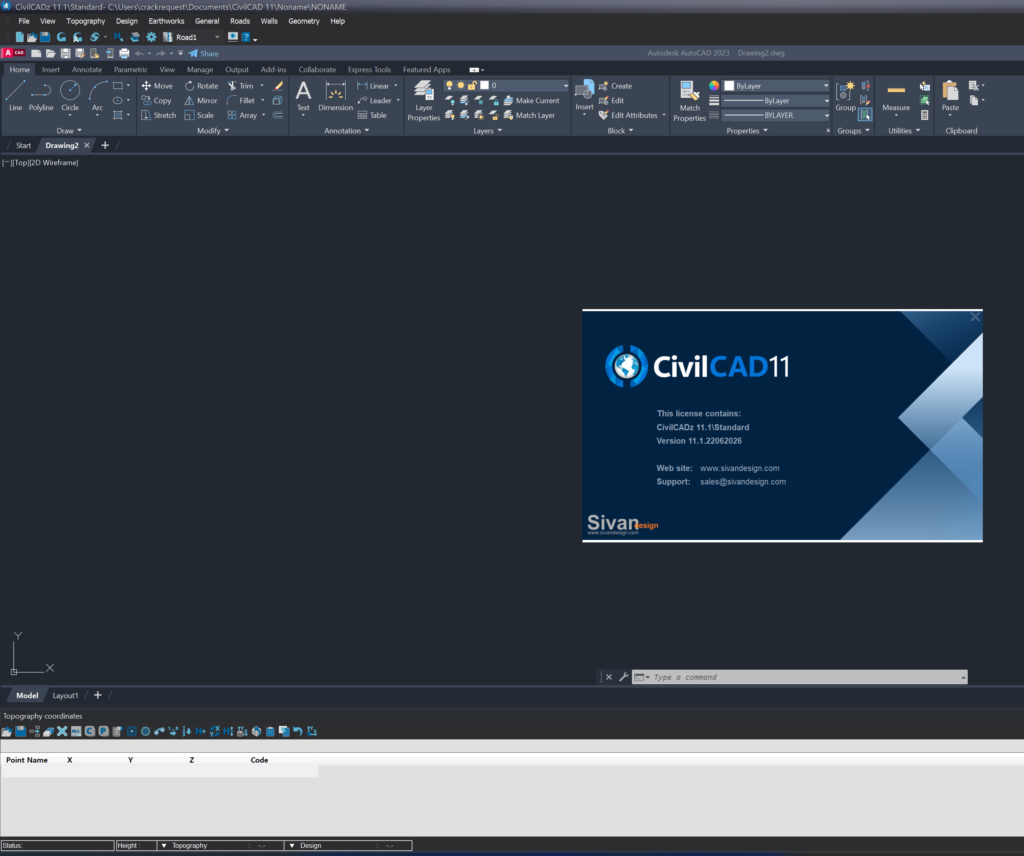Expand the Annotation panel
1024x856 pixels.
point(347,131)
